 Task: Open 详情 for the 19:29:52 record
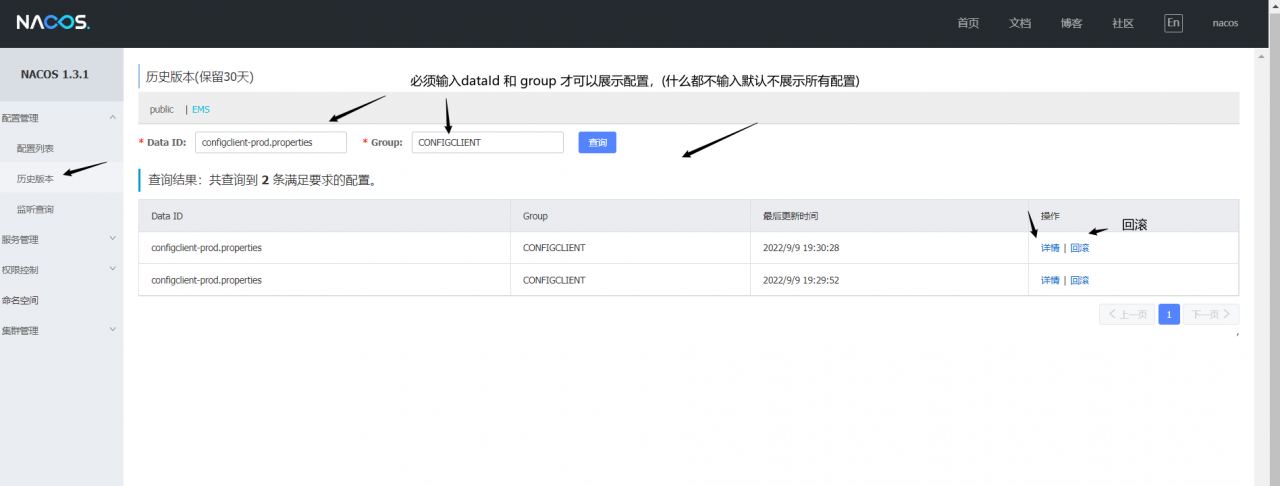tap(1050, 280)
